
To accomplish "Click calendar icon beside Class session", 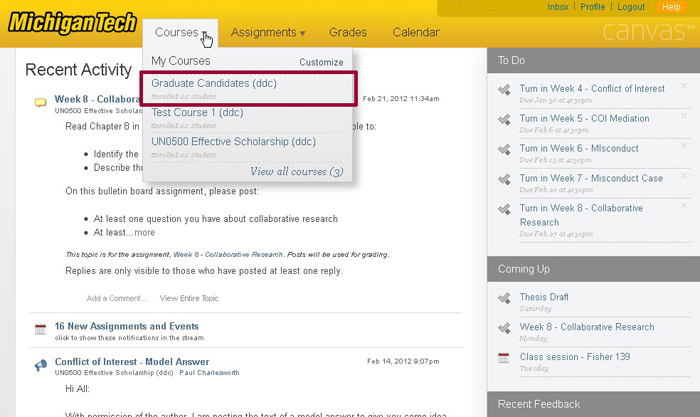I will (504, 358).
